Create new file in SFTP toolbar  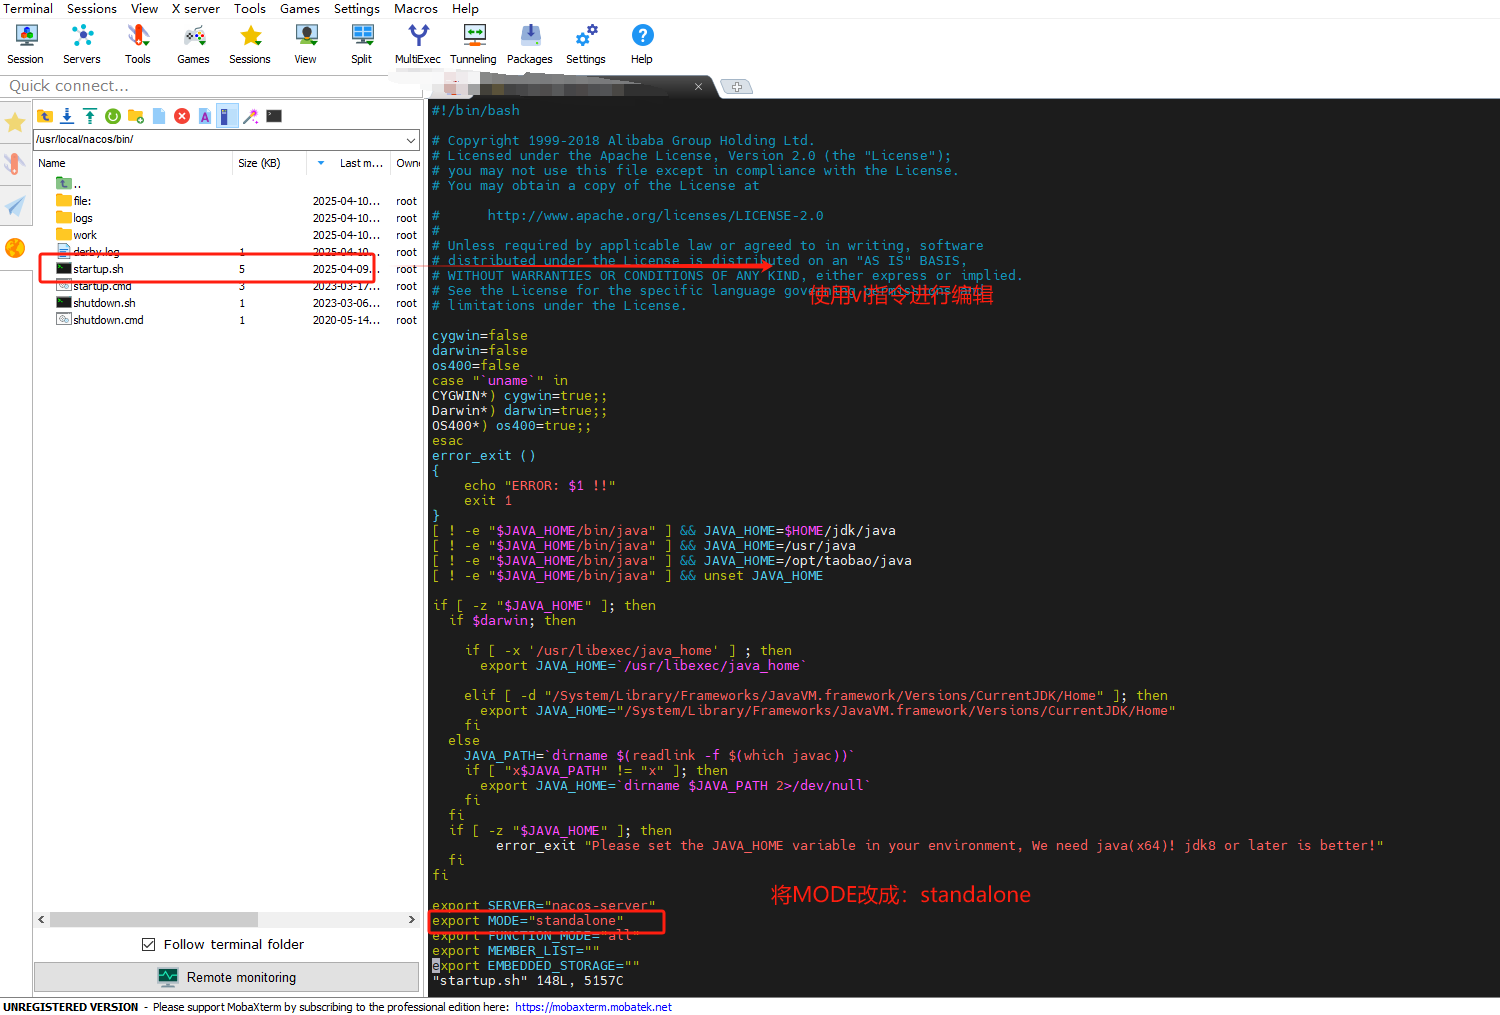point(159,116)
